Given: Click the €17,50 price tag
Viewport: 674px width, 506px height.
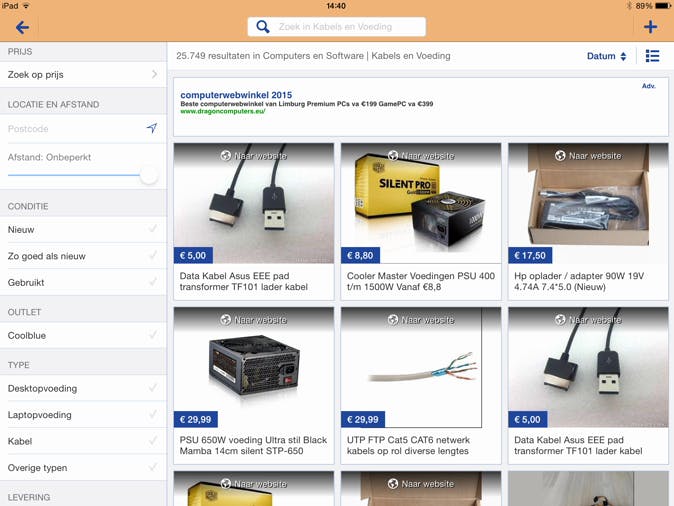Looking at the screenshot, I should [530, 255].
